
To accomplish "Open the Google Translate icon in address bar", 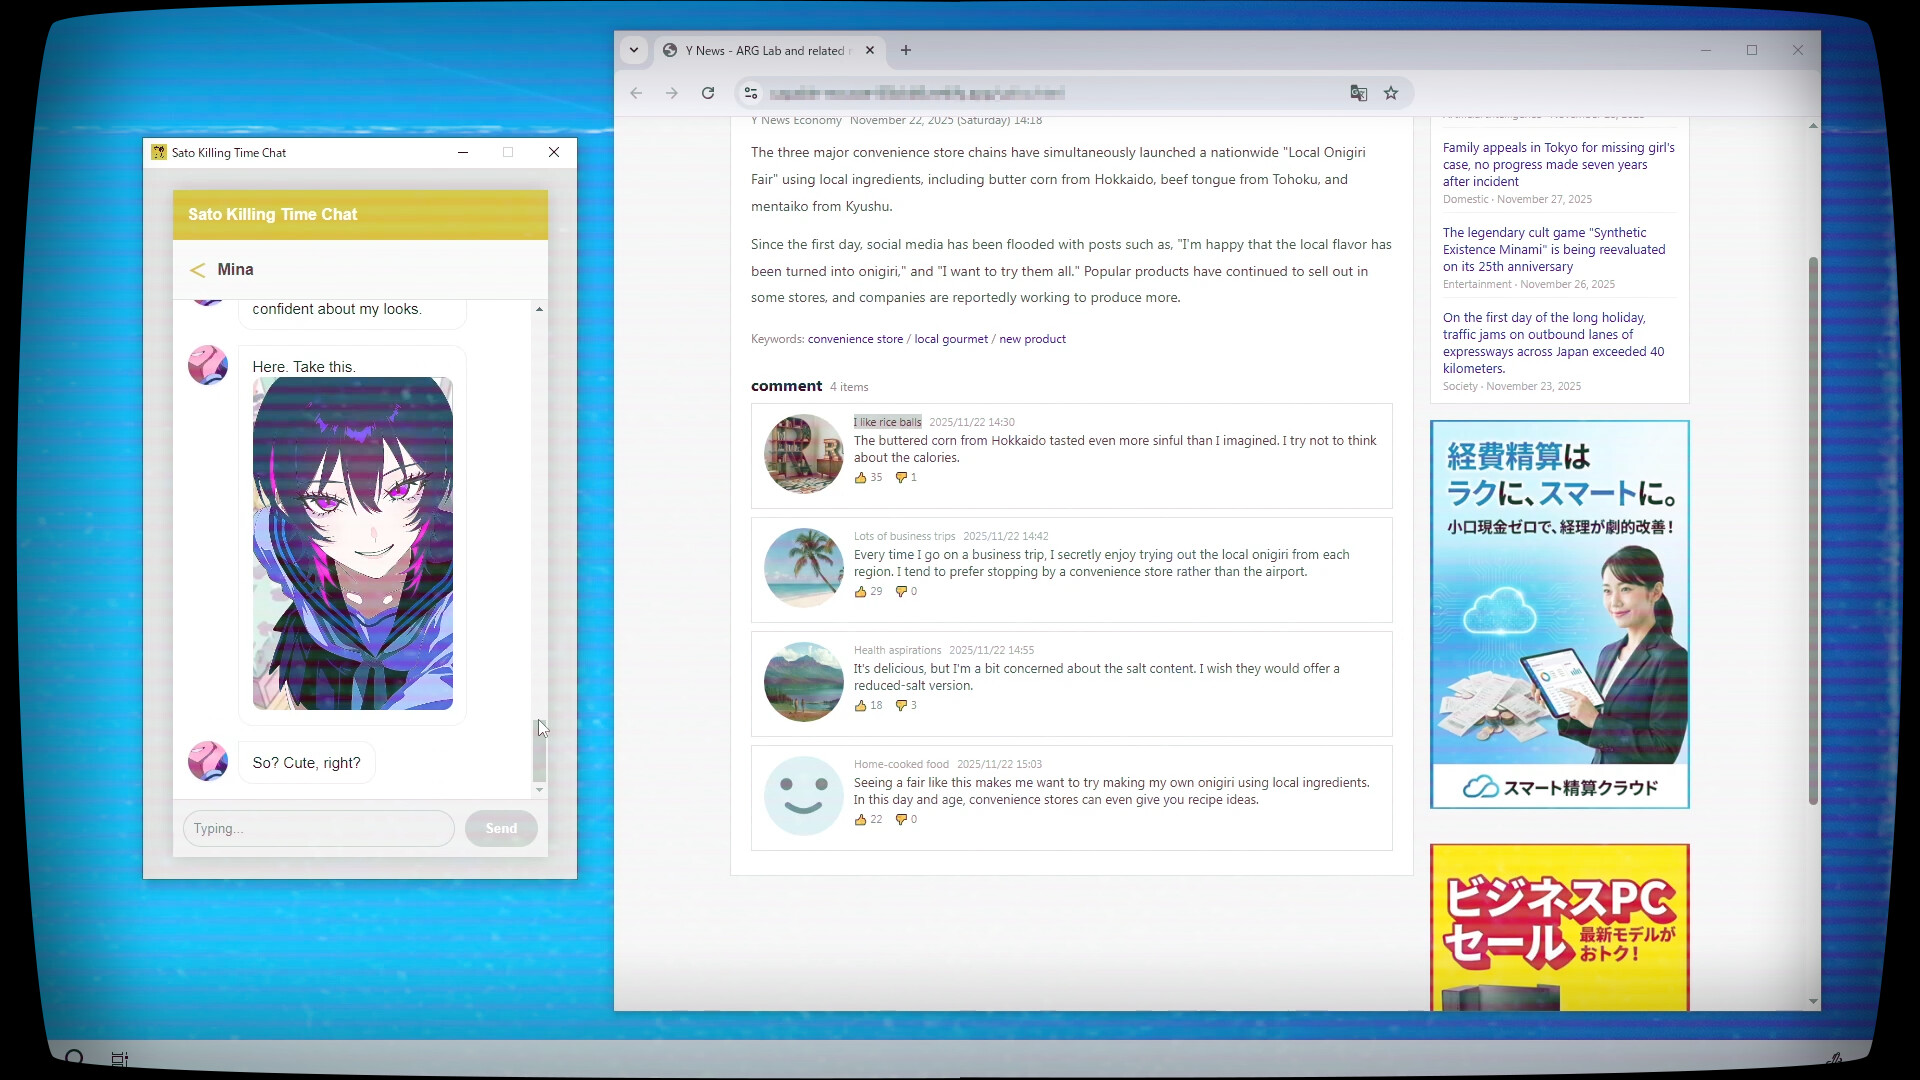I will click(1358, 92).
